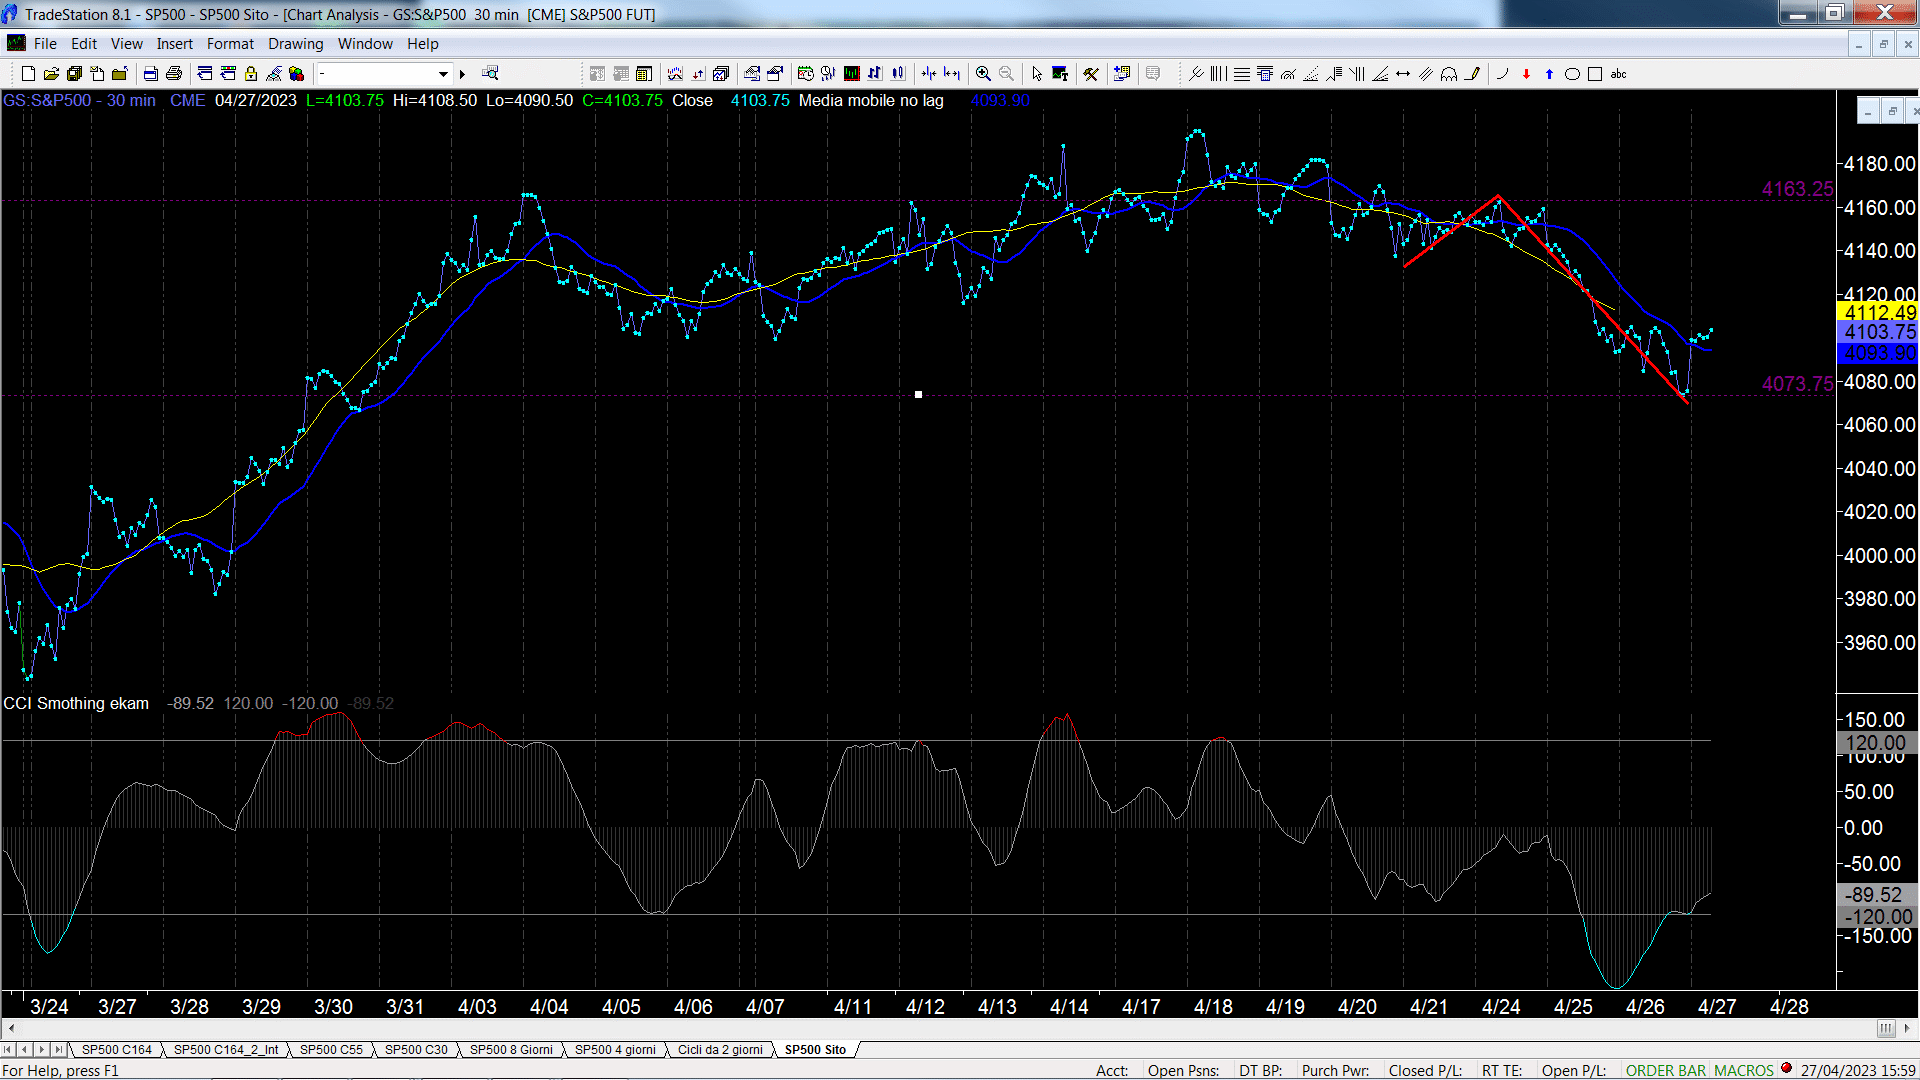This screenshot has width=1920, height=1080.
Task: Select the abc text tool
Action: point(1619,74)
